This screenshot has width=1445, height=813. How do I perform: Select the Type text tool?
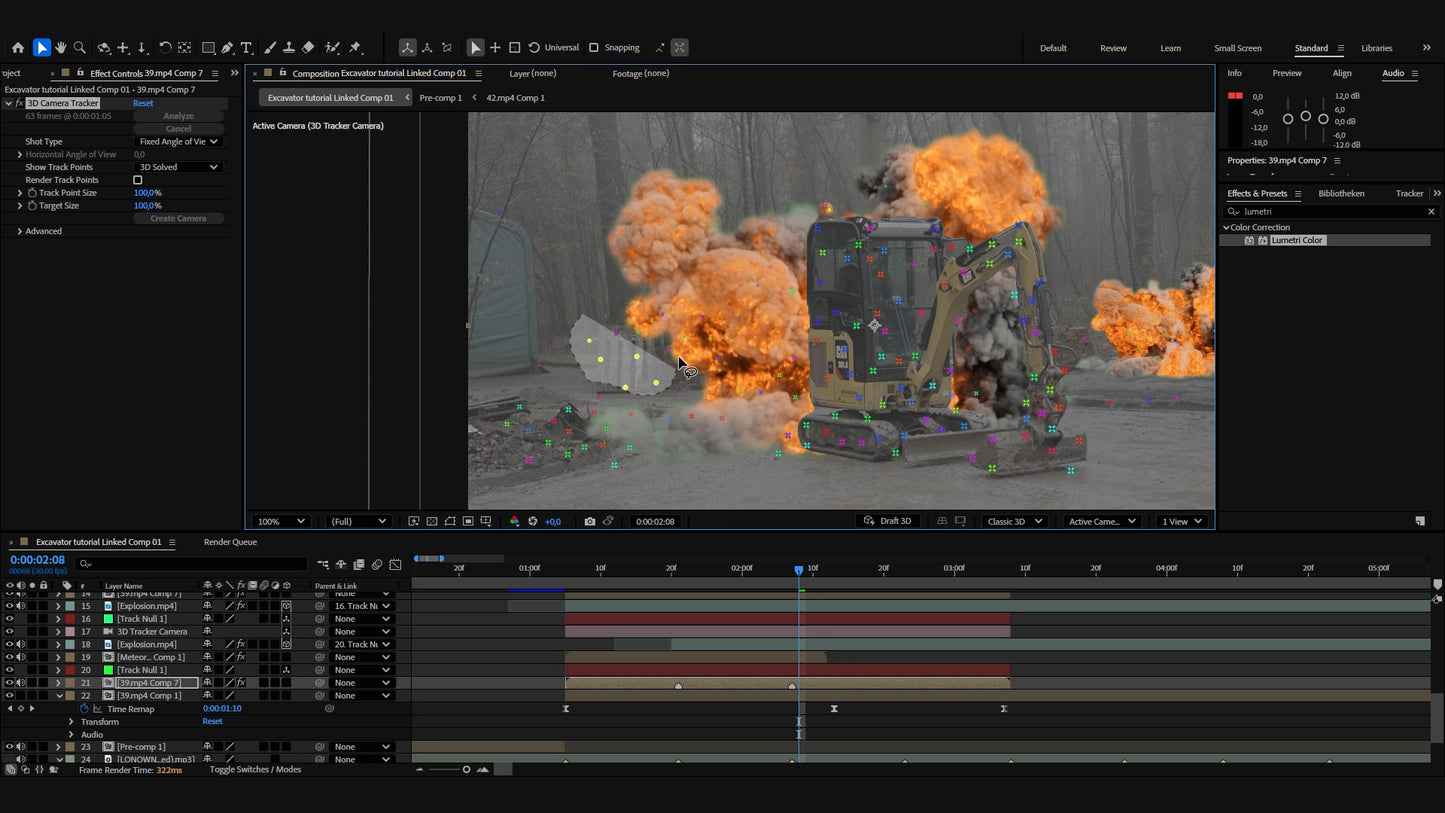pos(246,48)
